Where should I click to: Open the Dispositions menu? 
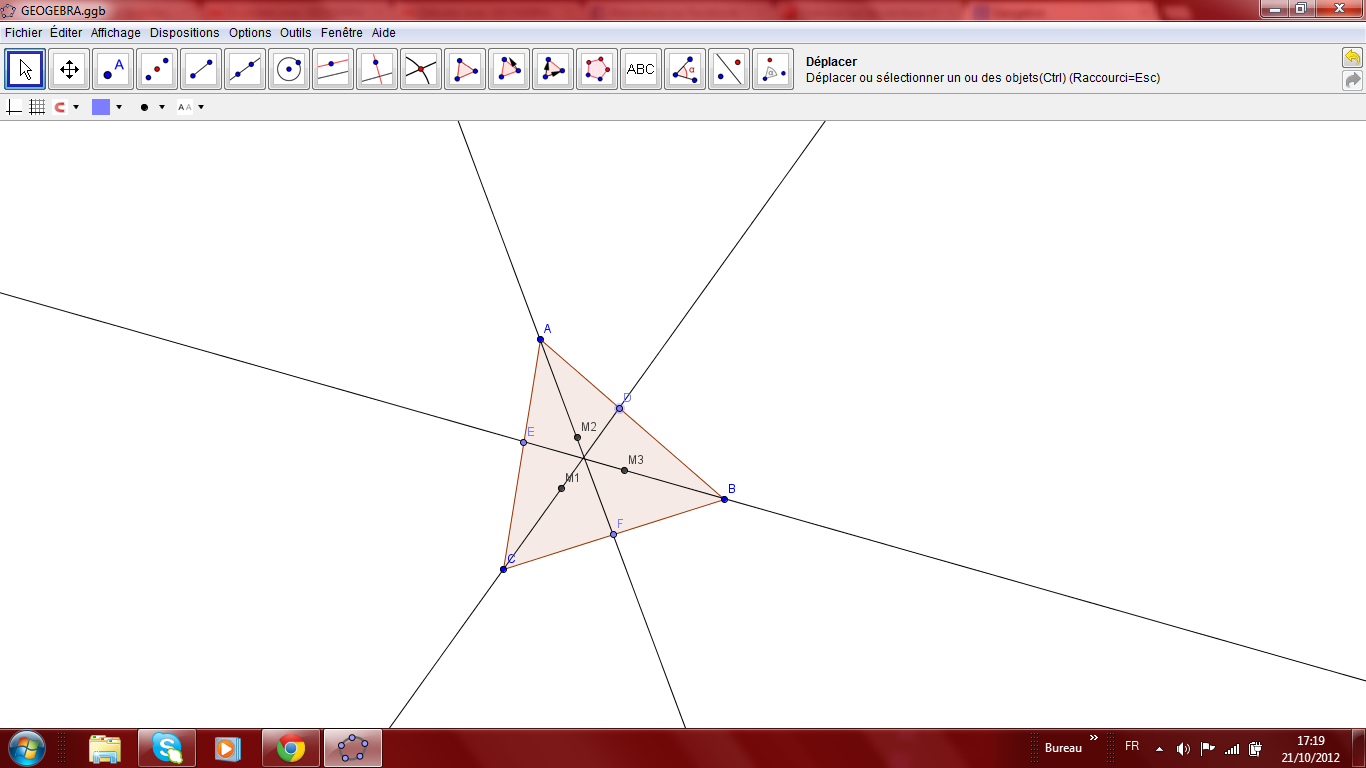point(185,33)
